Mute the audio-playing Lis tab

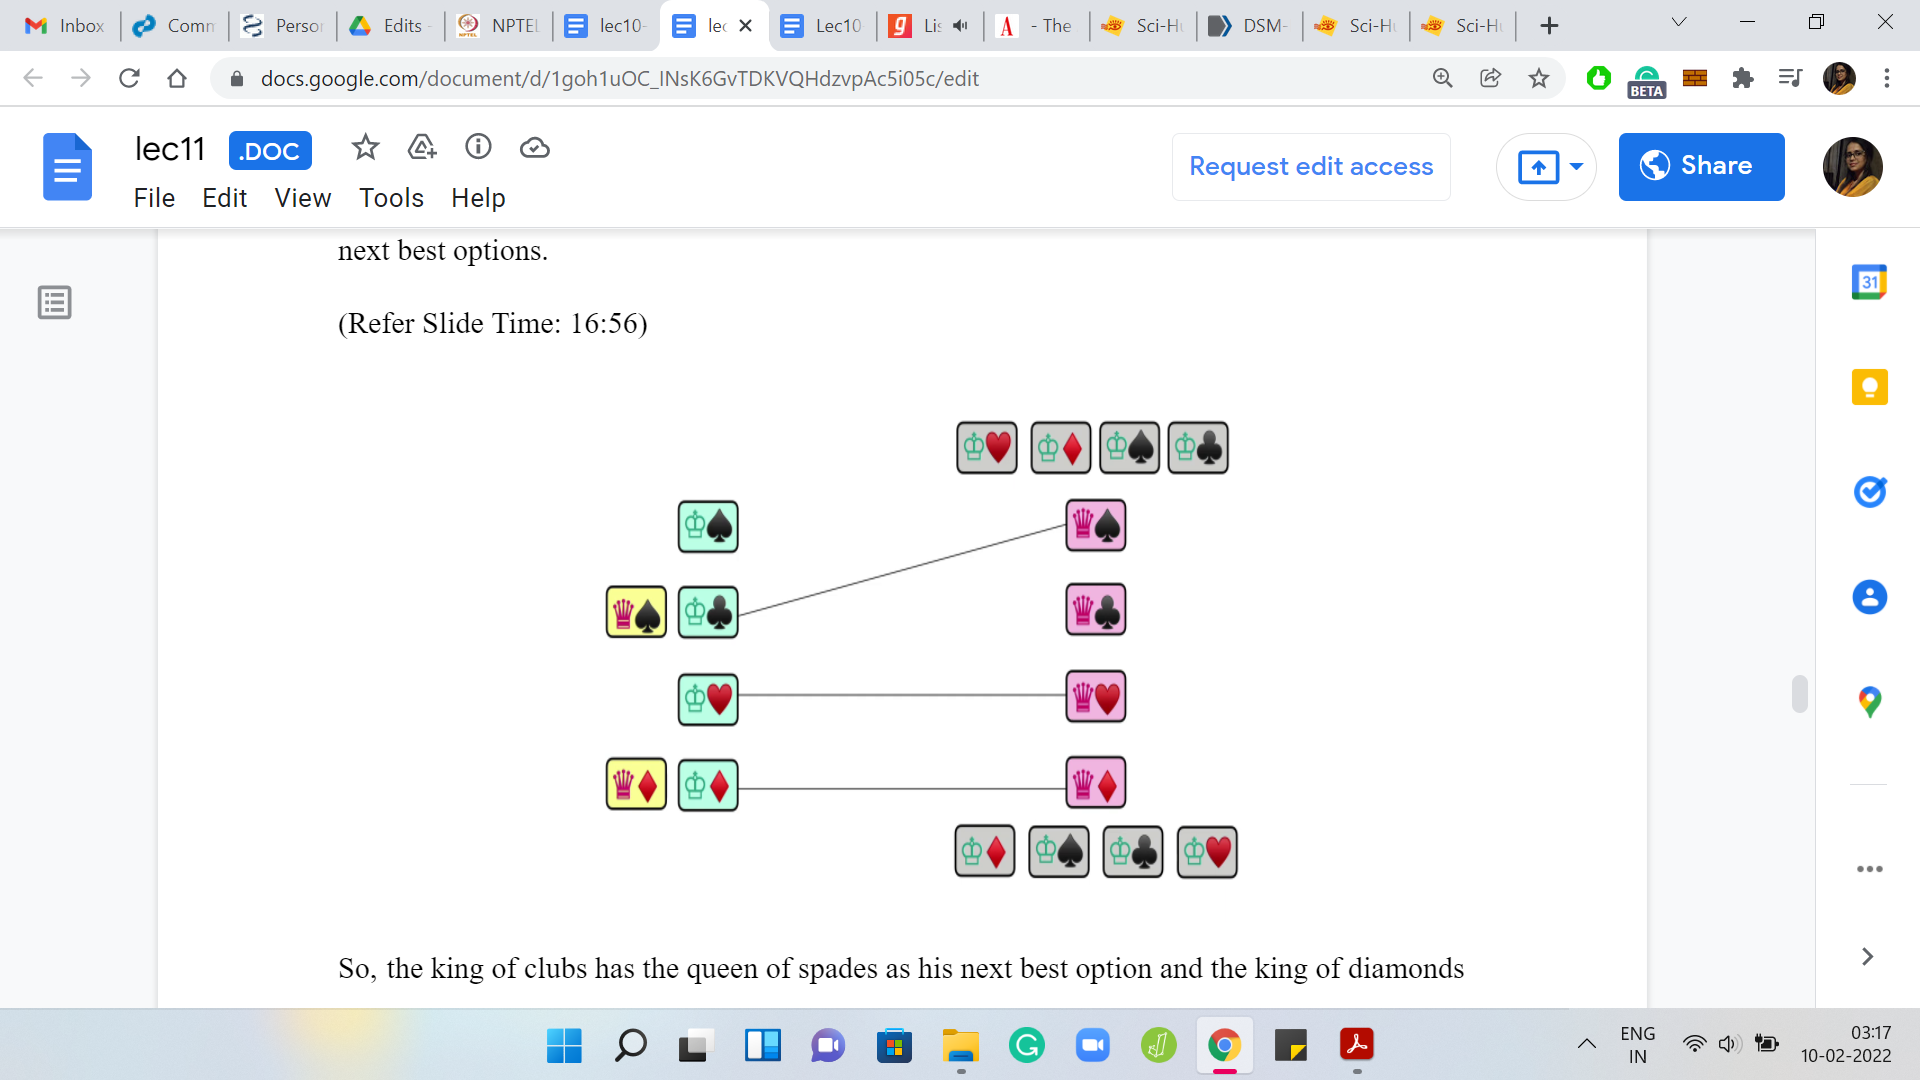tap(960, 26)
